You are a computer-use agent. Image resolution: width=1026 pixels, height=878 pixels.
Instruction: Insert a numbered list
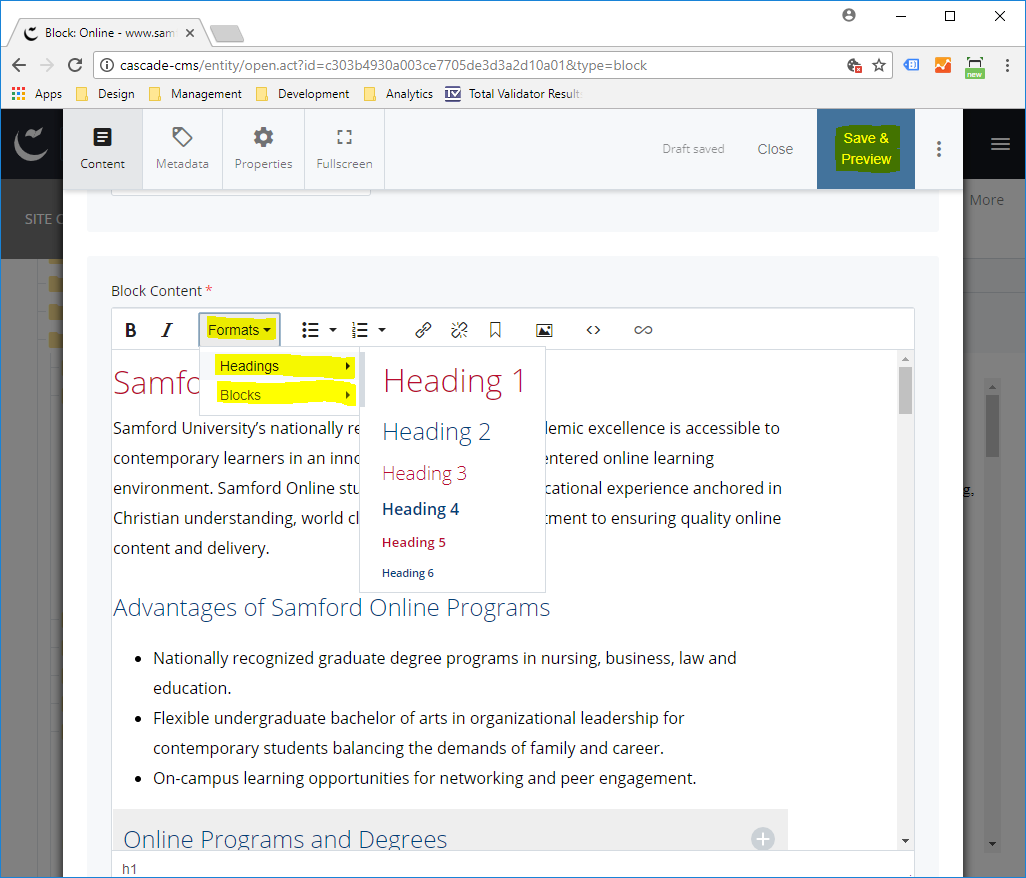pos(360,330)
